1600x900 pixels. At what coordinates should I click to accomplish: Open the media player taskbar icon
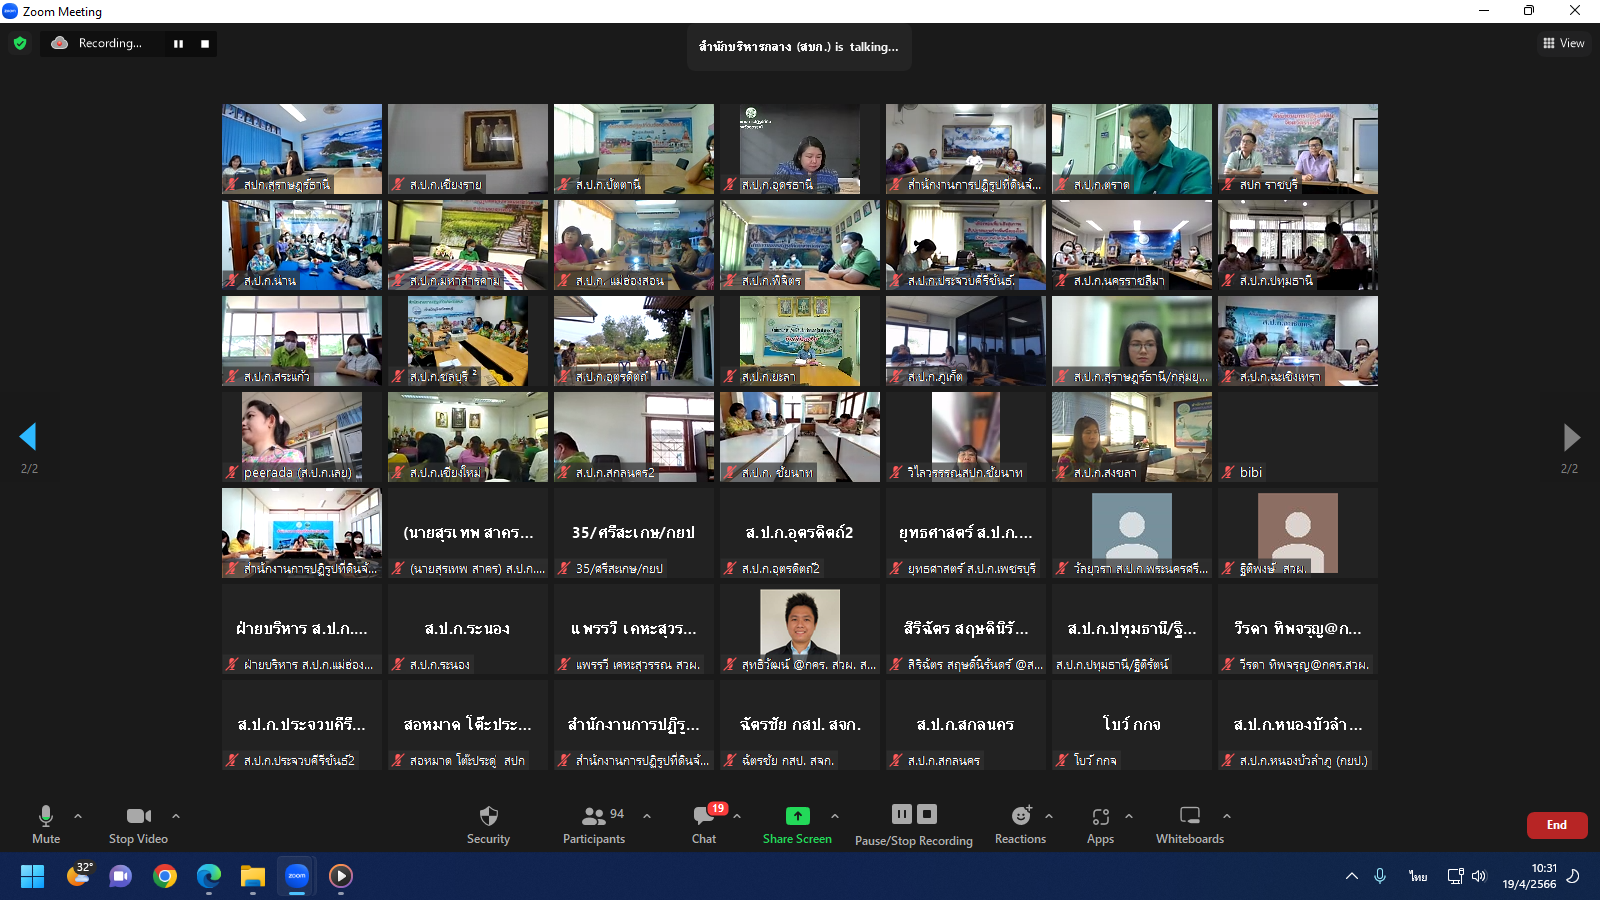click(341, 876)
